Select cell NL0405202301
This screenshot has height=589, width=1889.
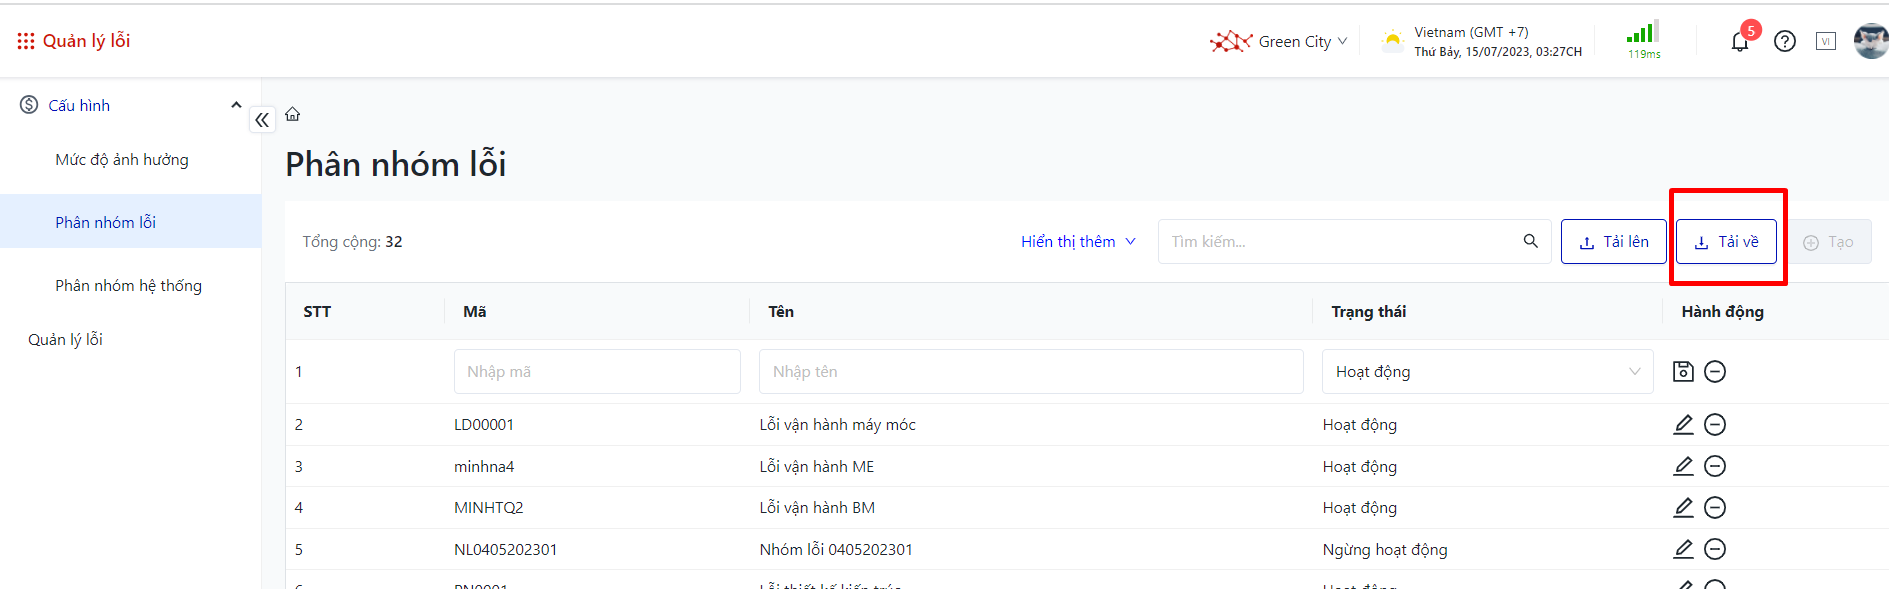(505, 549)
